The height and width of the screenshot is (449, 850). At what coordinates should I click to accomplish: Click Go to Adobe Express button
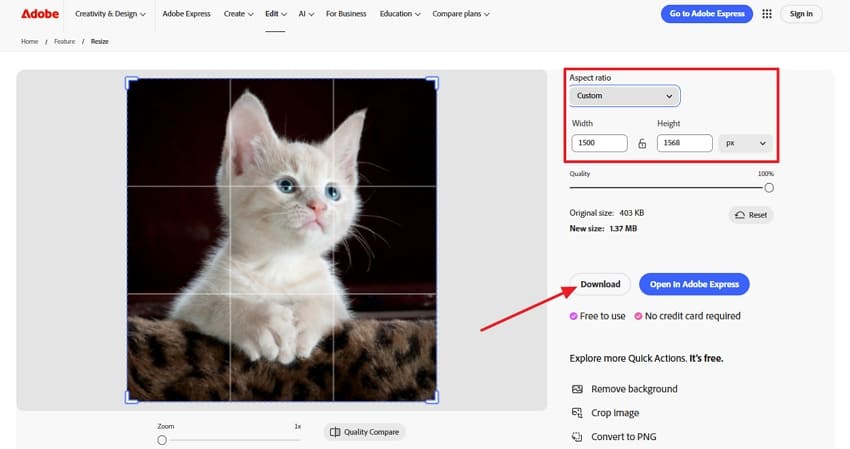pyautogui.click(x=707, y=14)
